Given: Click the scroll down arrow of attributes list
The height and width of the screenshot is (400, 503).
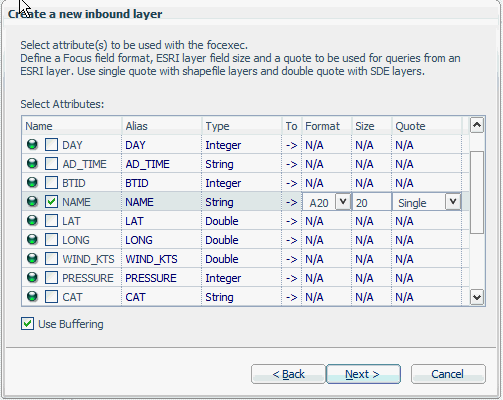Looking at the screenshot, I should point(477,297).
